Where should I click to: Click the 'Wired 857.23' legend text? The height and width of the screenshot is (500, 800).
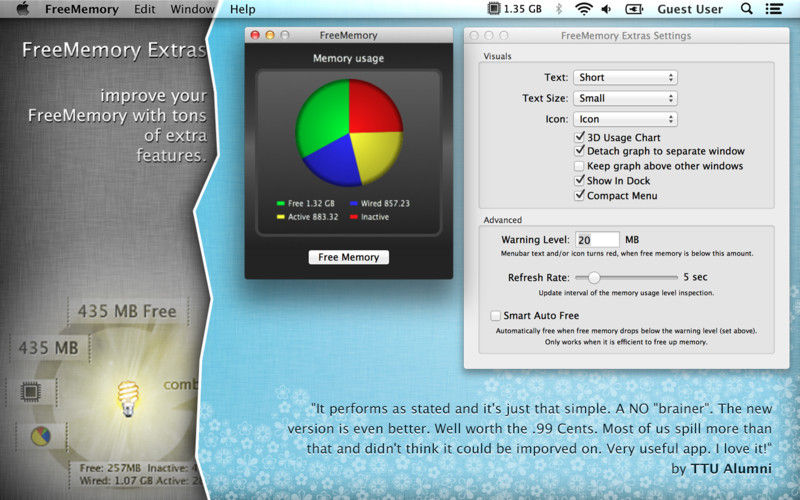(385, 203)
